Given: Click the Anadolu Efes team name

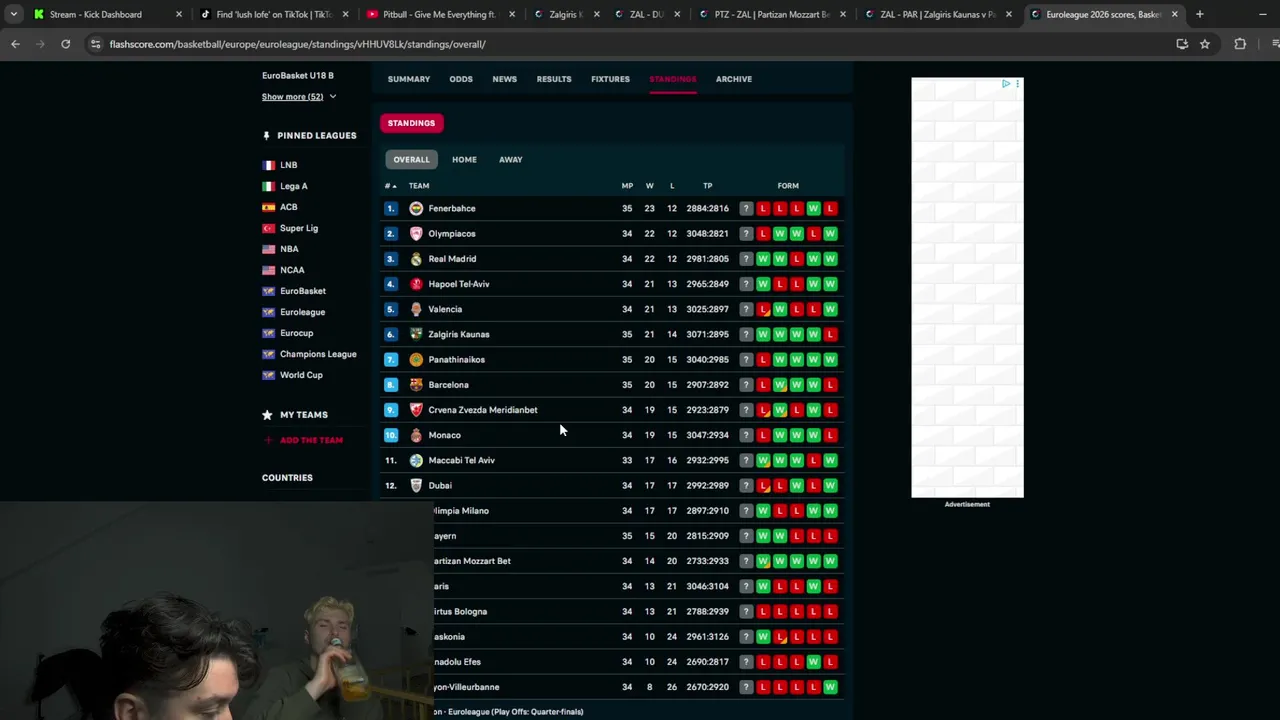Looking at the screenshot, I should pos(457,662).
